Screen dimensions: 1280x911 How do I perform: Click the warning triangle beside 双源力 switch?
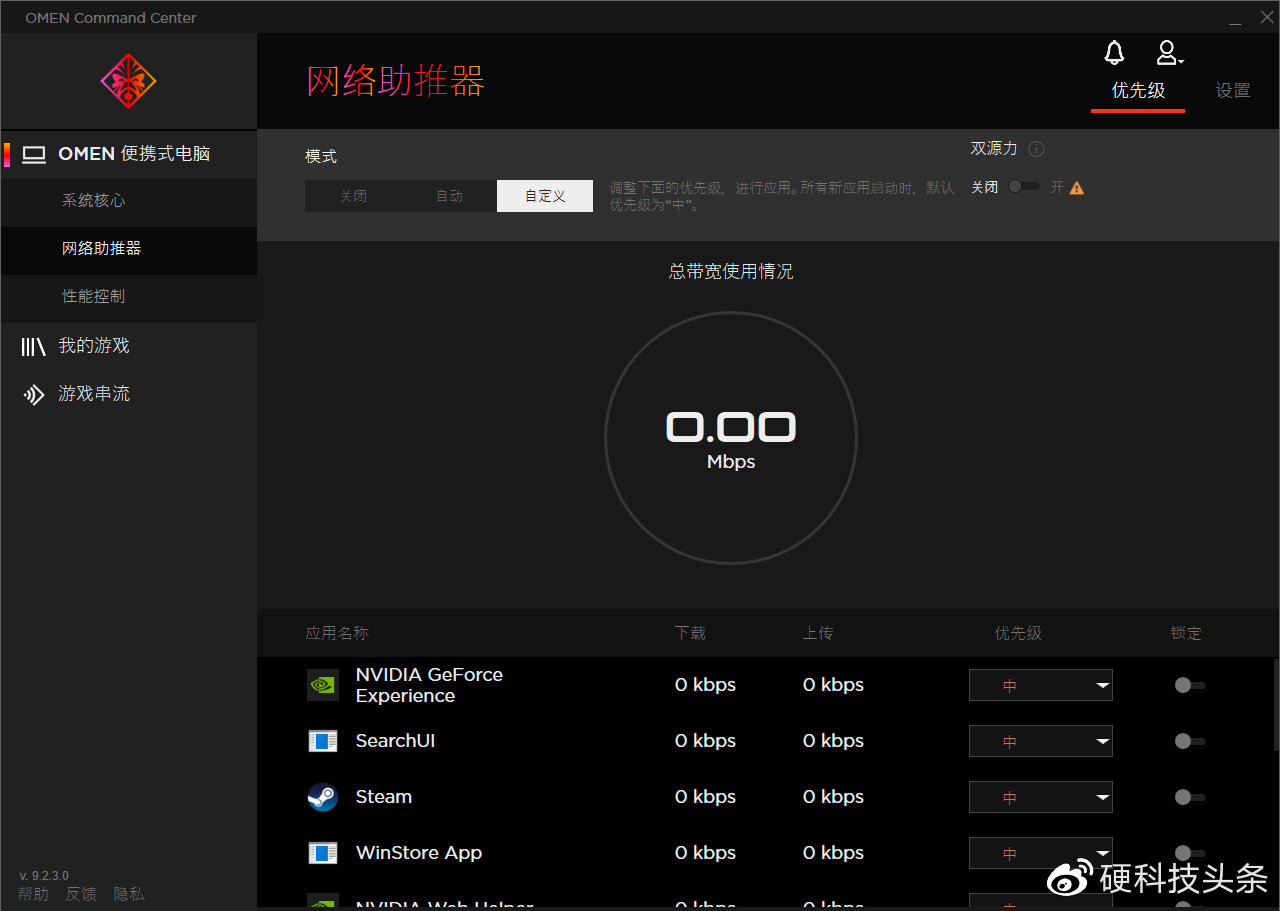1076,186
